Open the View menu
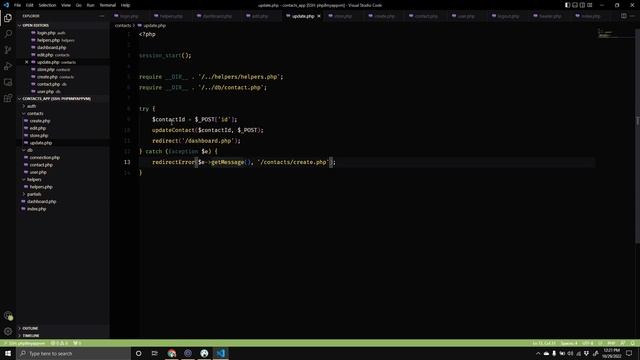Viewport: 640px width, 360px height. pos(66,5)
